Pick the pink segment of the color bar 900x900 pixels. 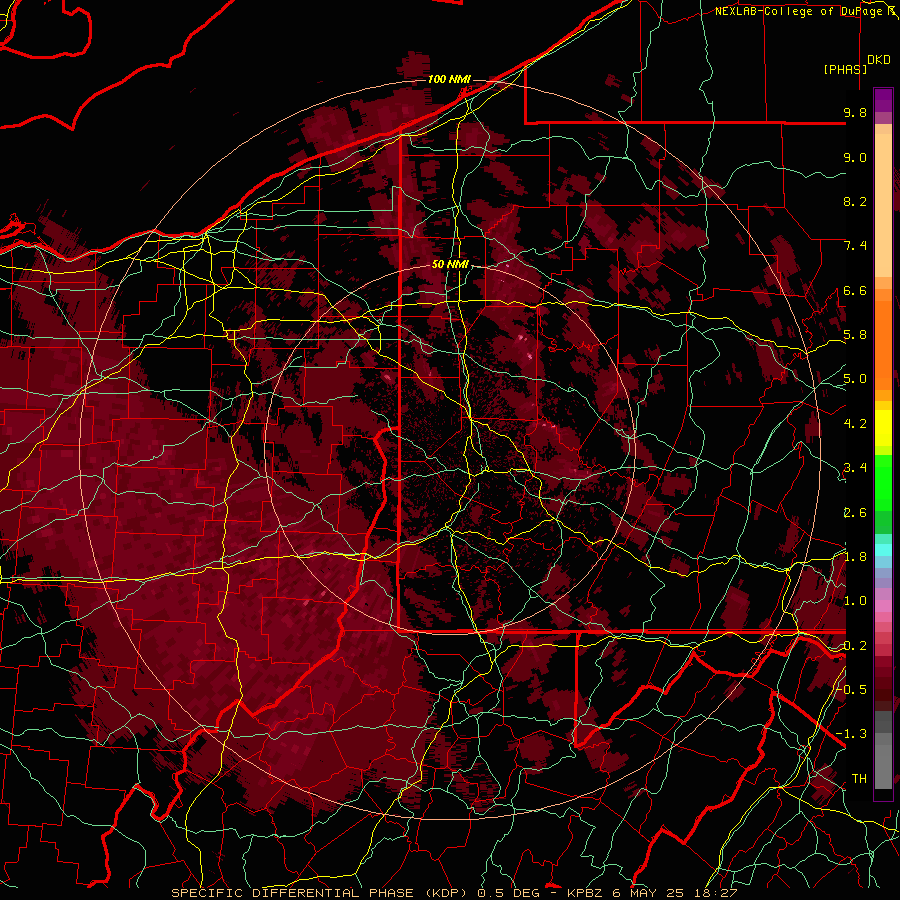pos(883,606)
